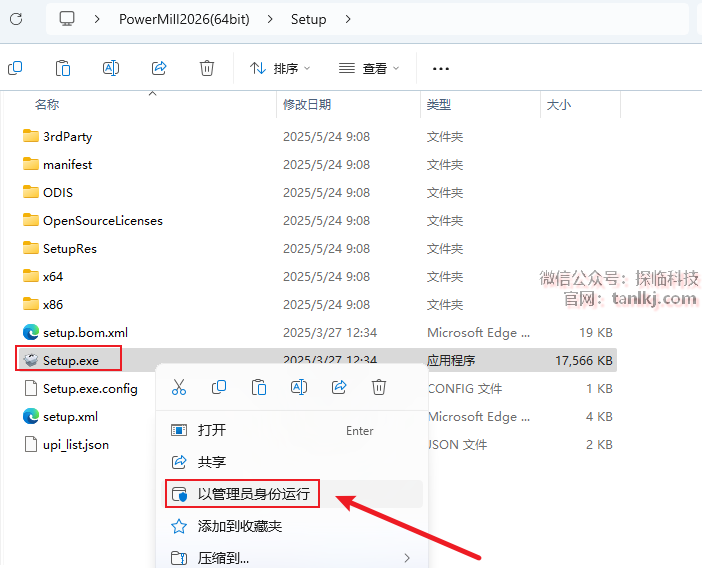Choose 以管理员身份运行 in context menu

(x=292, y=494)
